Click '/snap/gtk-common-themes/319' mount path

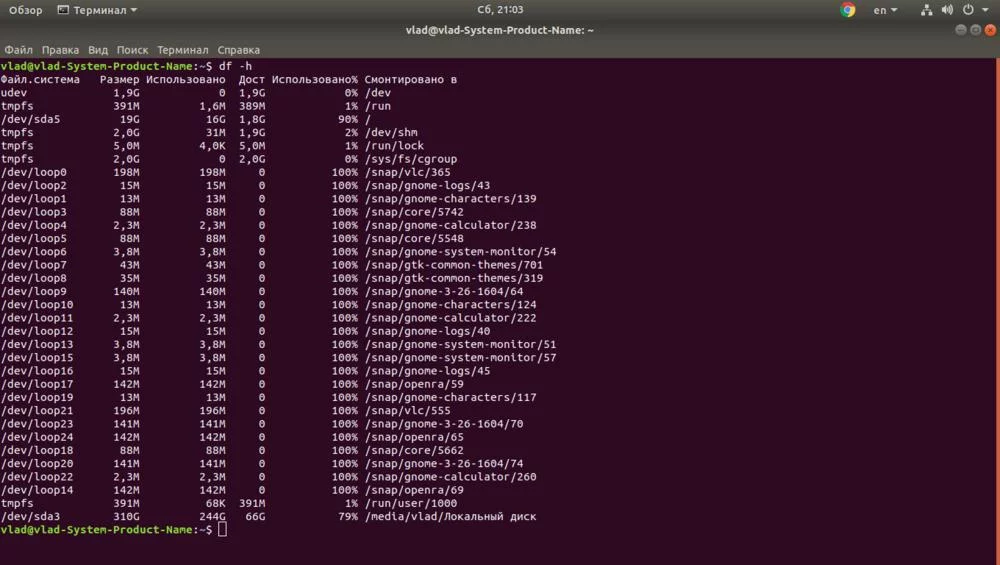click(x=453, y=278)
